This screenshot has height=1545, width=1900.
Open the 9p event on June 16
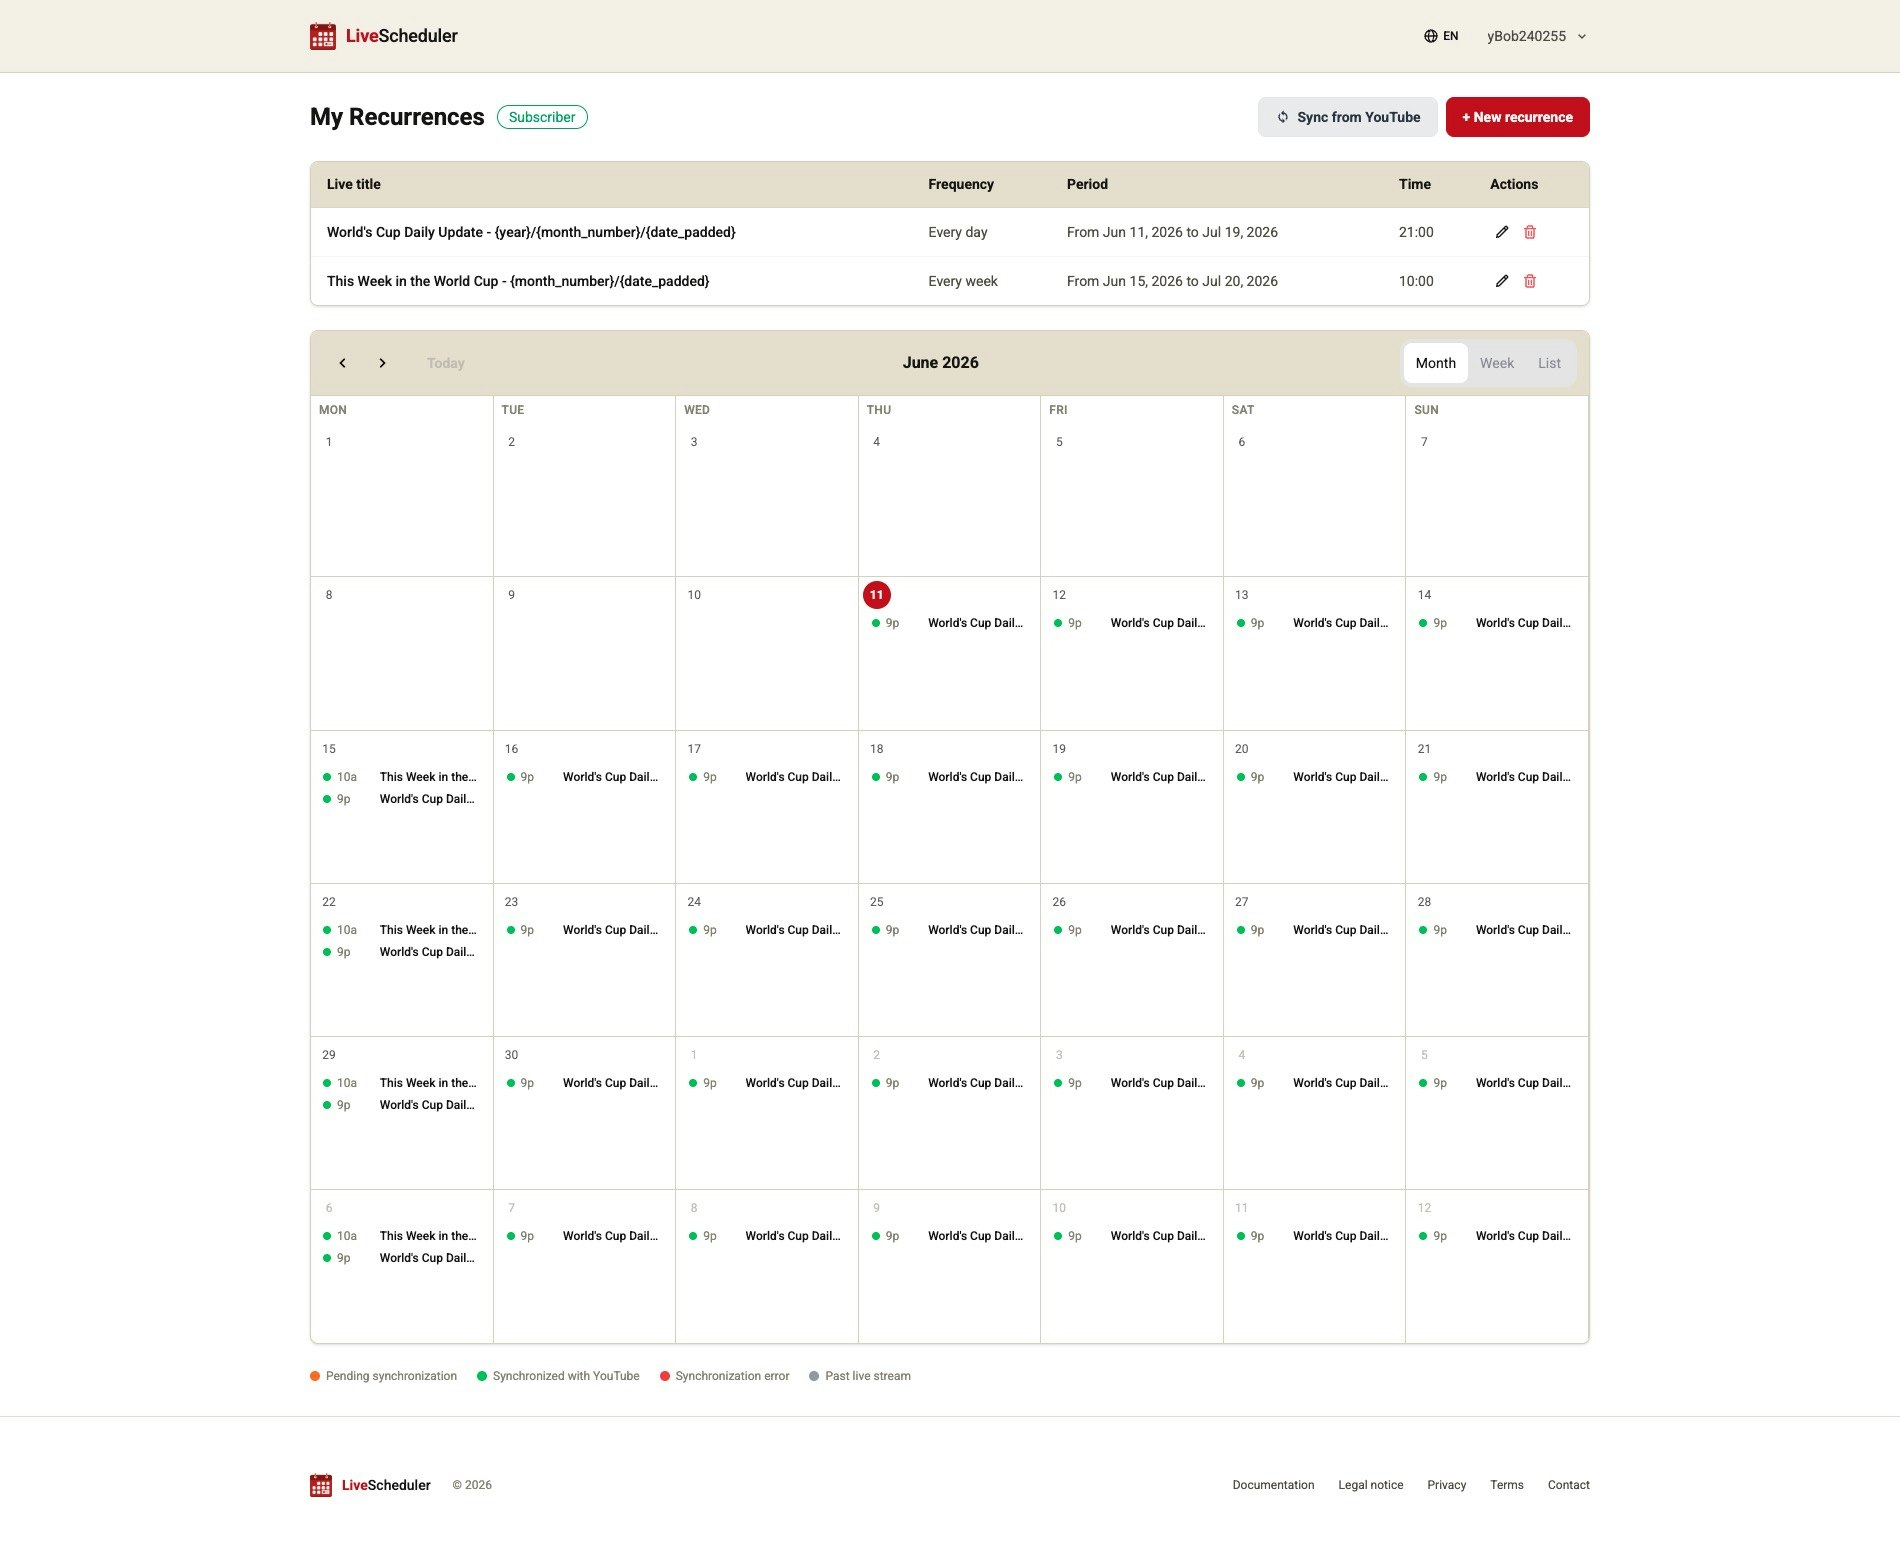584,777
